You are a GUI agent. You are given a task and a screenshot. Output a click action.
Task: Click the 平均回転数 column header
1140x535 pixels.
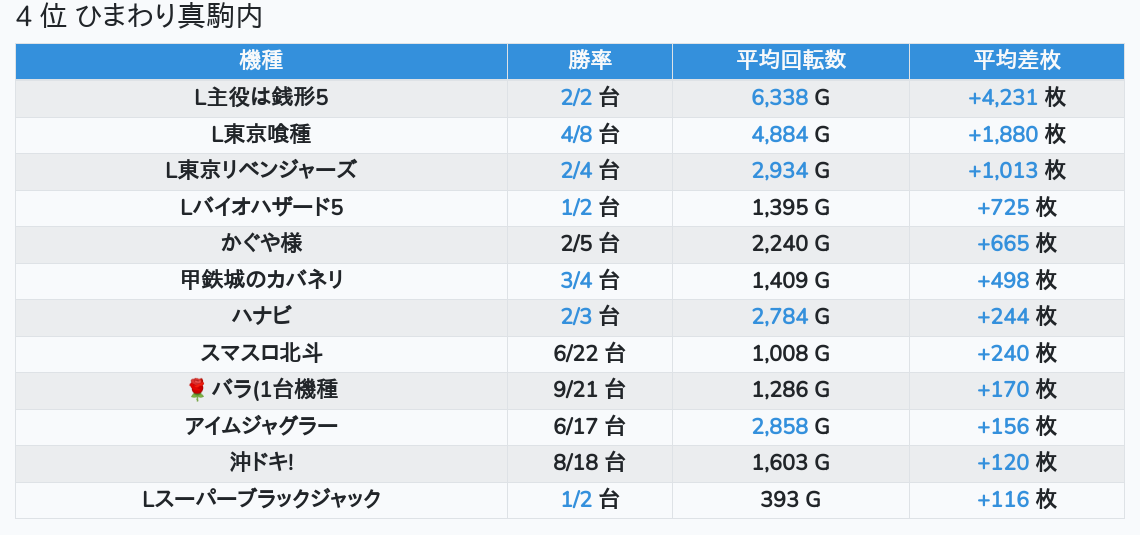coord(791,60)
